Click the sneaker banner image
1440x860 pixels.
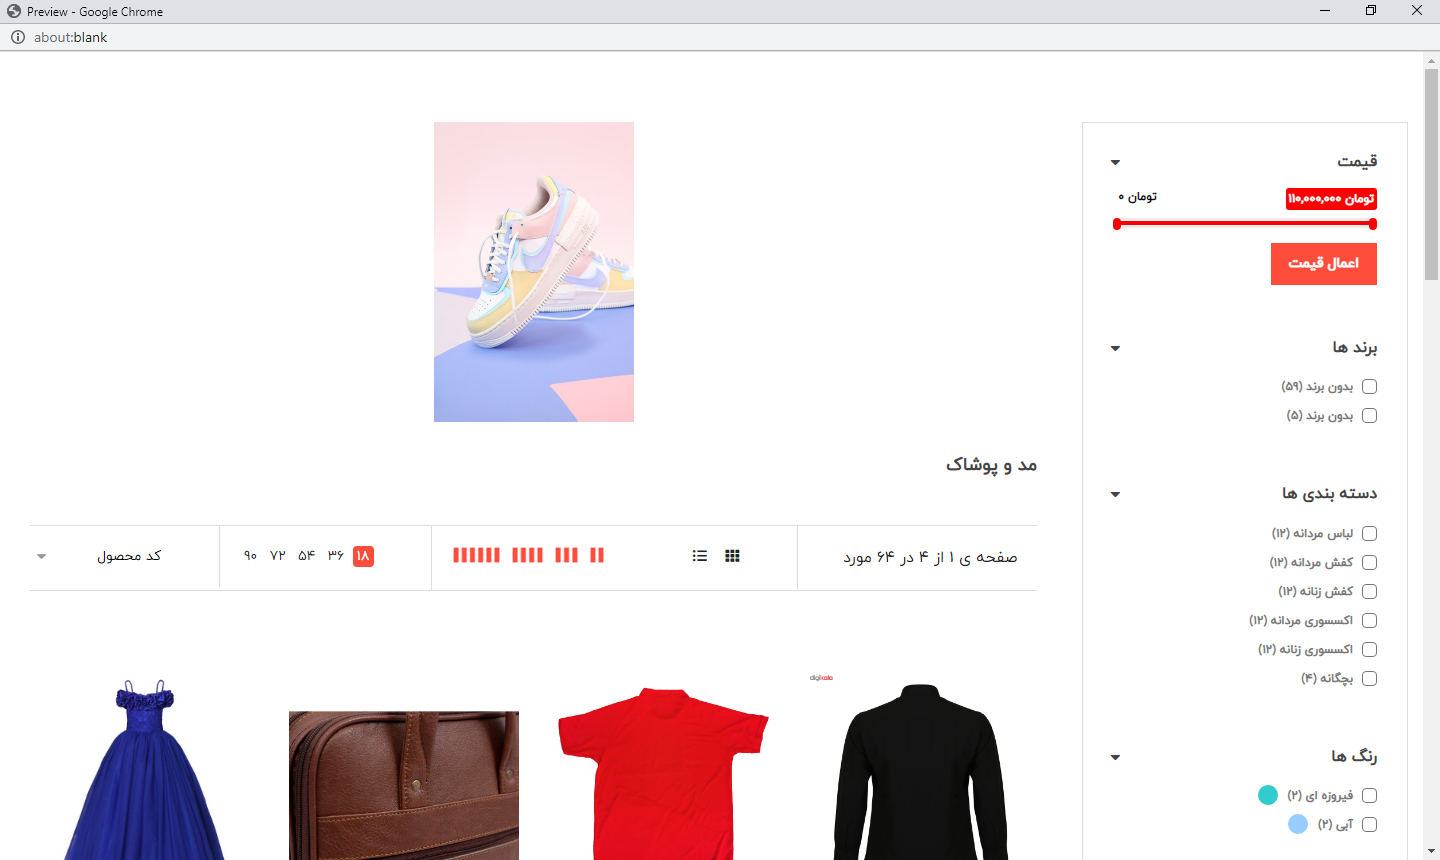[534, 272]
